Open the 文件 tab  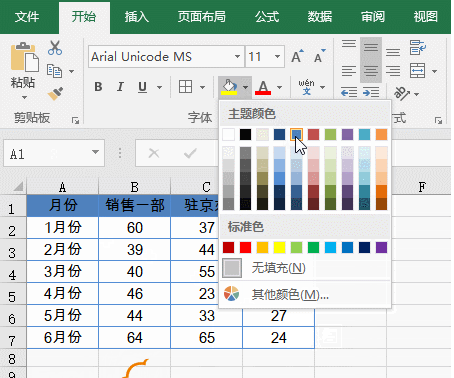27,17
